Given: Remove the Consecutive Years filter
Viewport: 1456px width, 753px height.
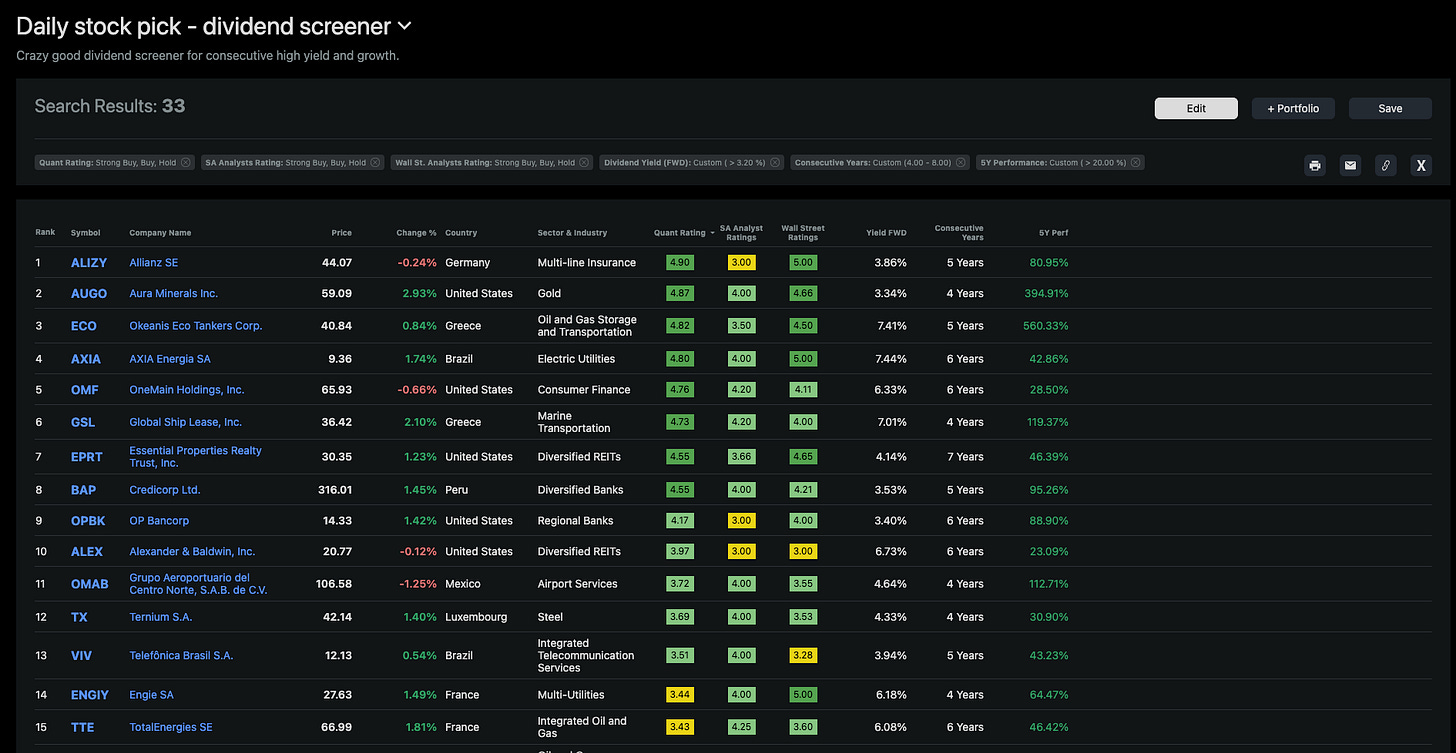Looking at the screenshot, I should [x=960, y=161].
